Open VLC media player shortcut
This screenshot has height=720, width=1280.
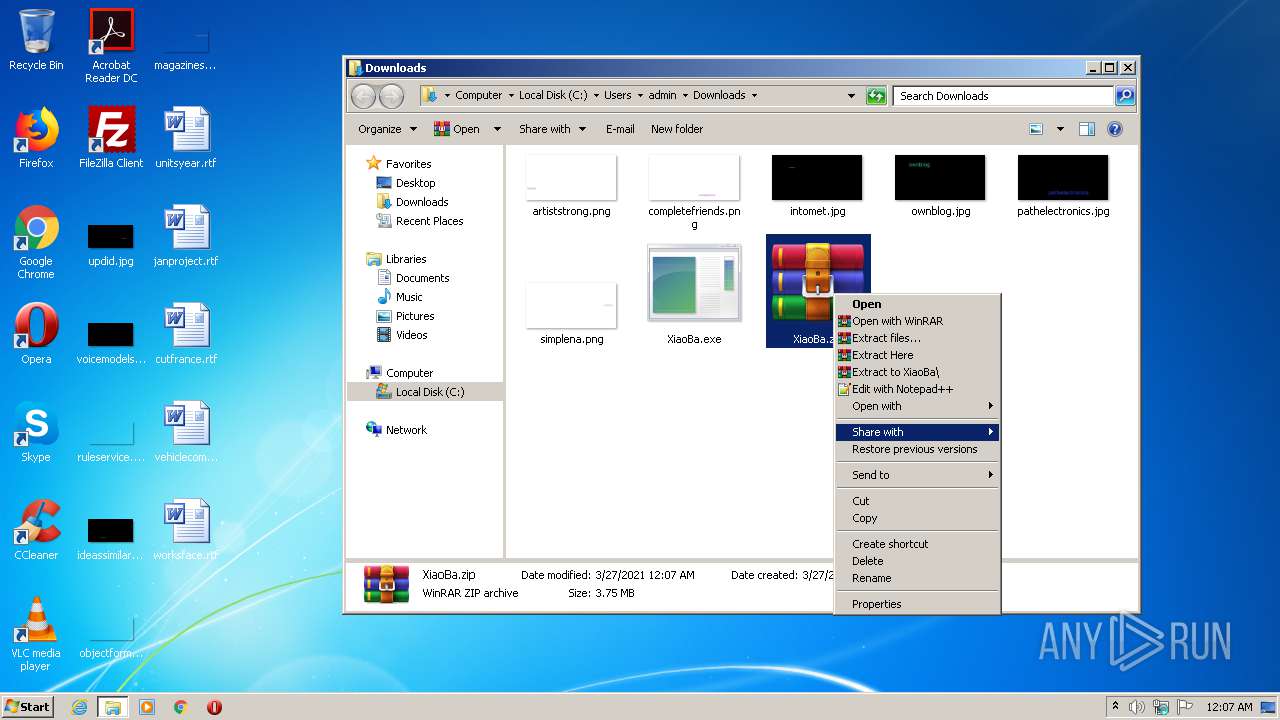coord(36,634)
